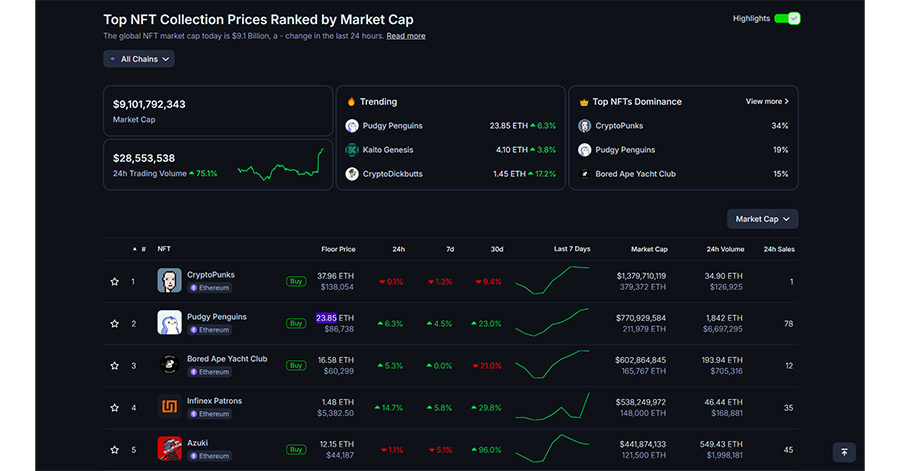Toggle the Azuki favorite star
900x471 pixels.
click(x=115, y=450)
